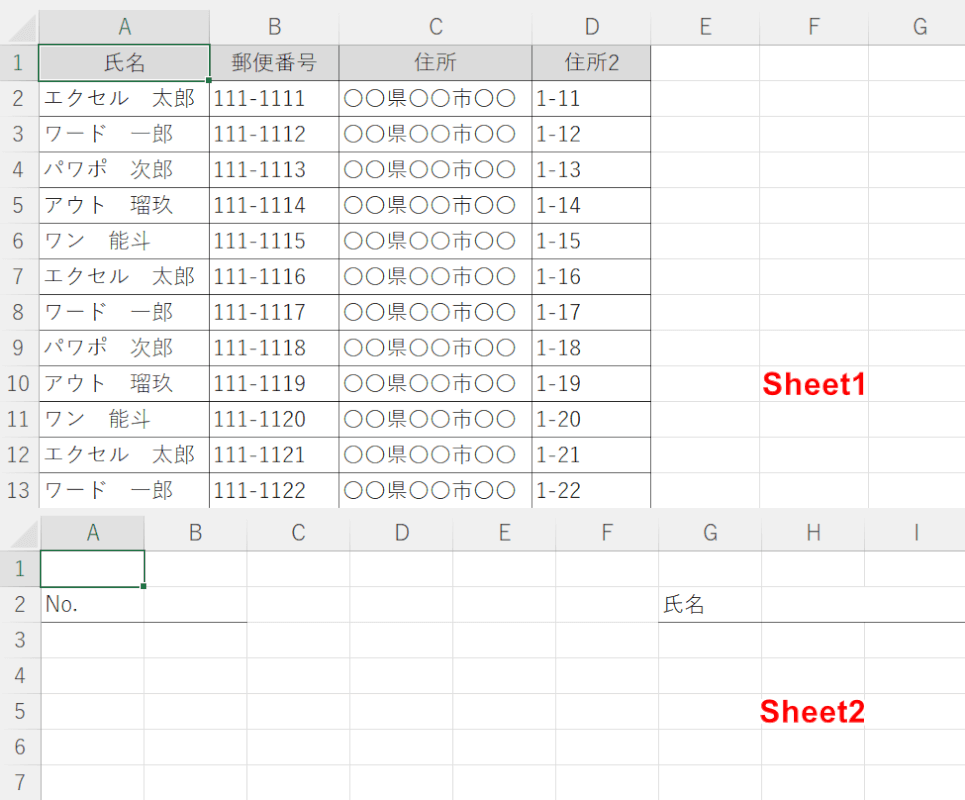The width and height of the screenshot is (965, 800).
Task: Click the Select All corner in Sheet1
Action: pyautogui.click(x=20, y=27)
